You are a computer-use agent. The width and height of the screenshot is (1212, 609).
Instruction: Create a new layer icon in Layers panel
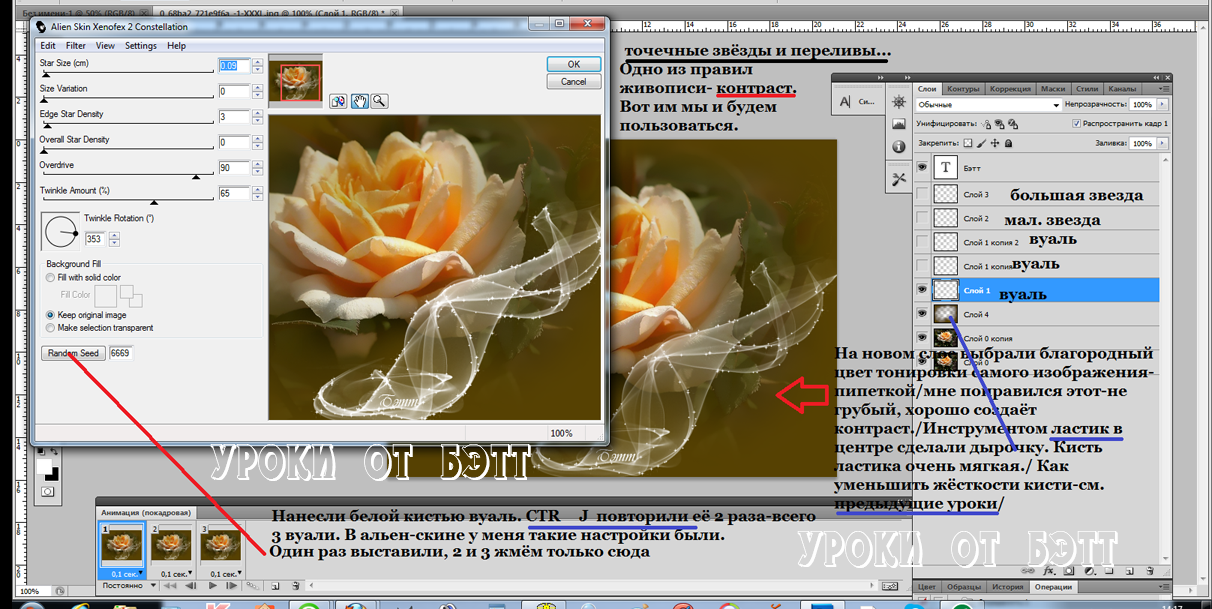1129,571
